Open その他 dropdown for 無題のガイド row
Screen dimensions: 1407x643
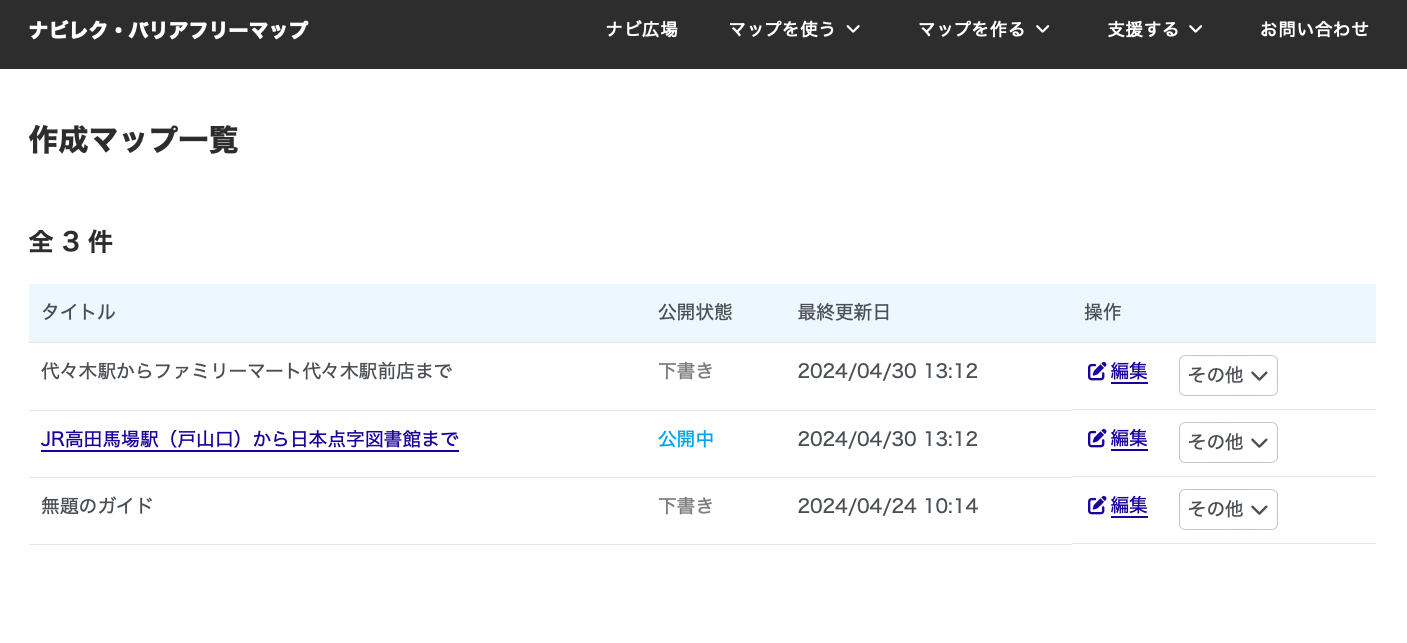(1228, 509)
